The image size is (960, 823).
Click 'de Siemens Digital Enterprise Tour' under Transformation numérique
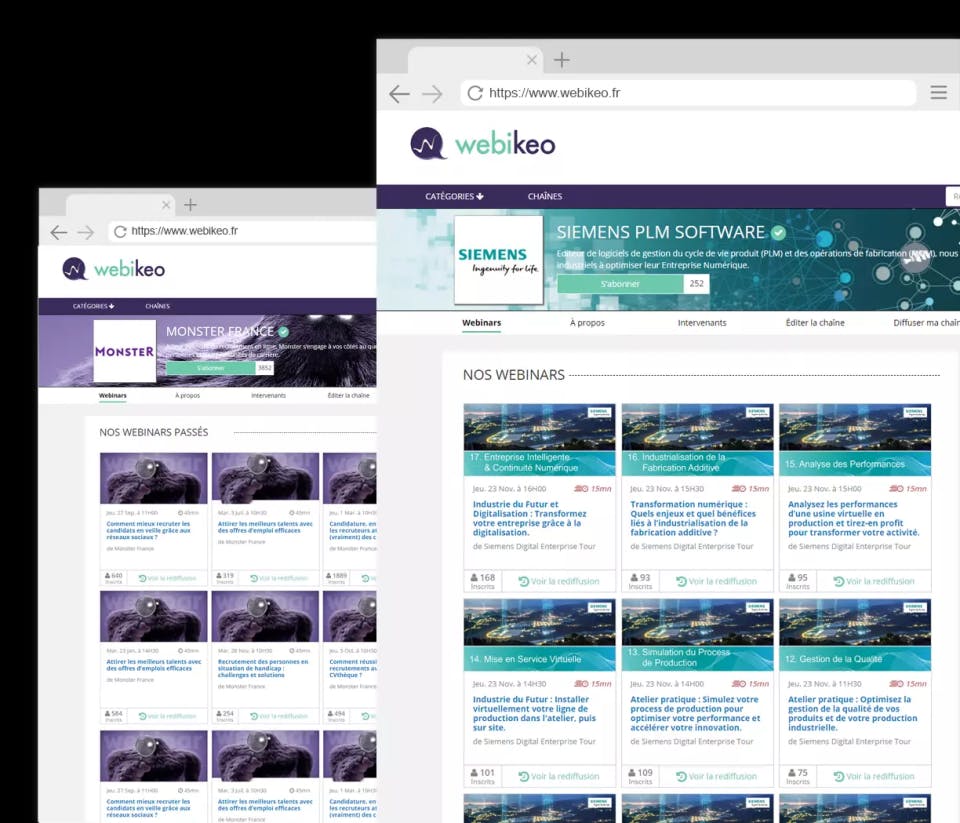coord(692,546)
